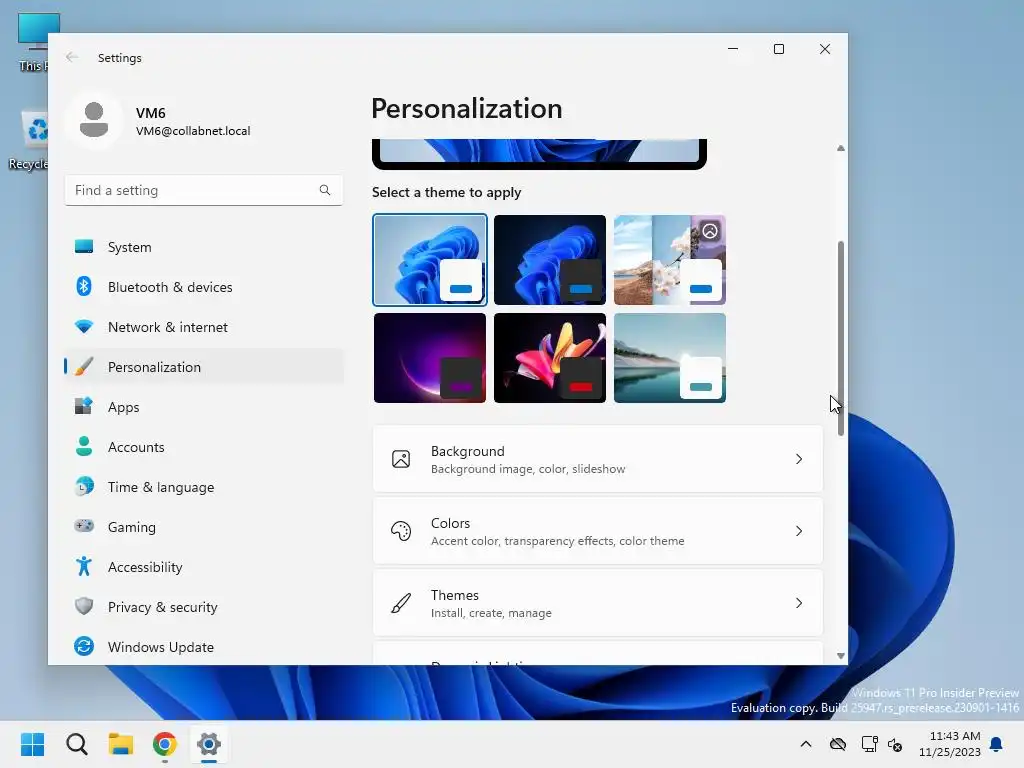Screen dimensions: 1024x768
Task: Expand Colors via its chevron arrow
Action: (799, 531)
